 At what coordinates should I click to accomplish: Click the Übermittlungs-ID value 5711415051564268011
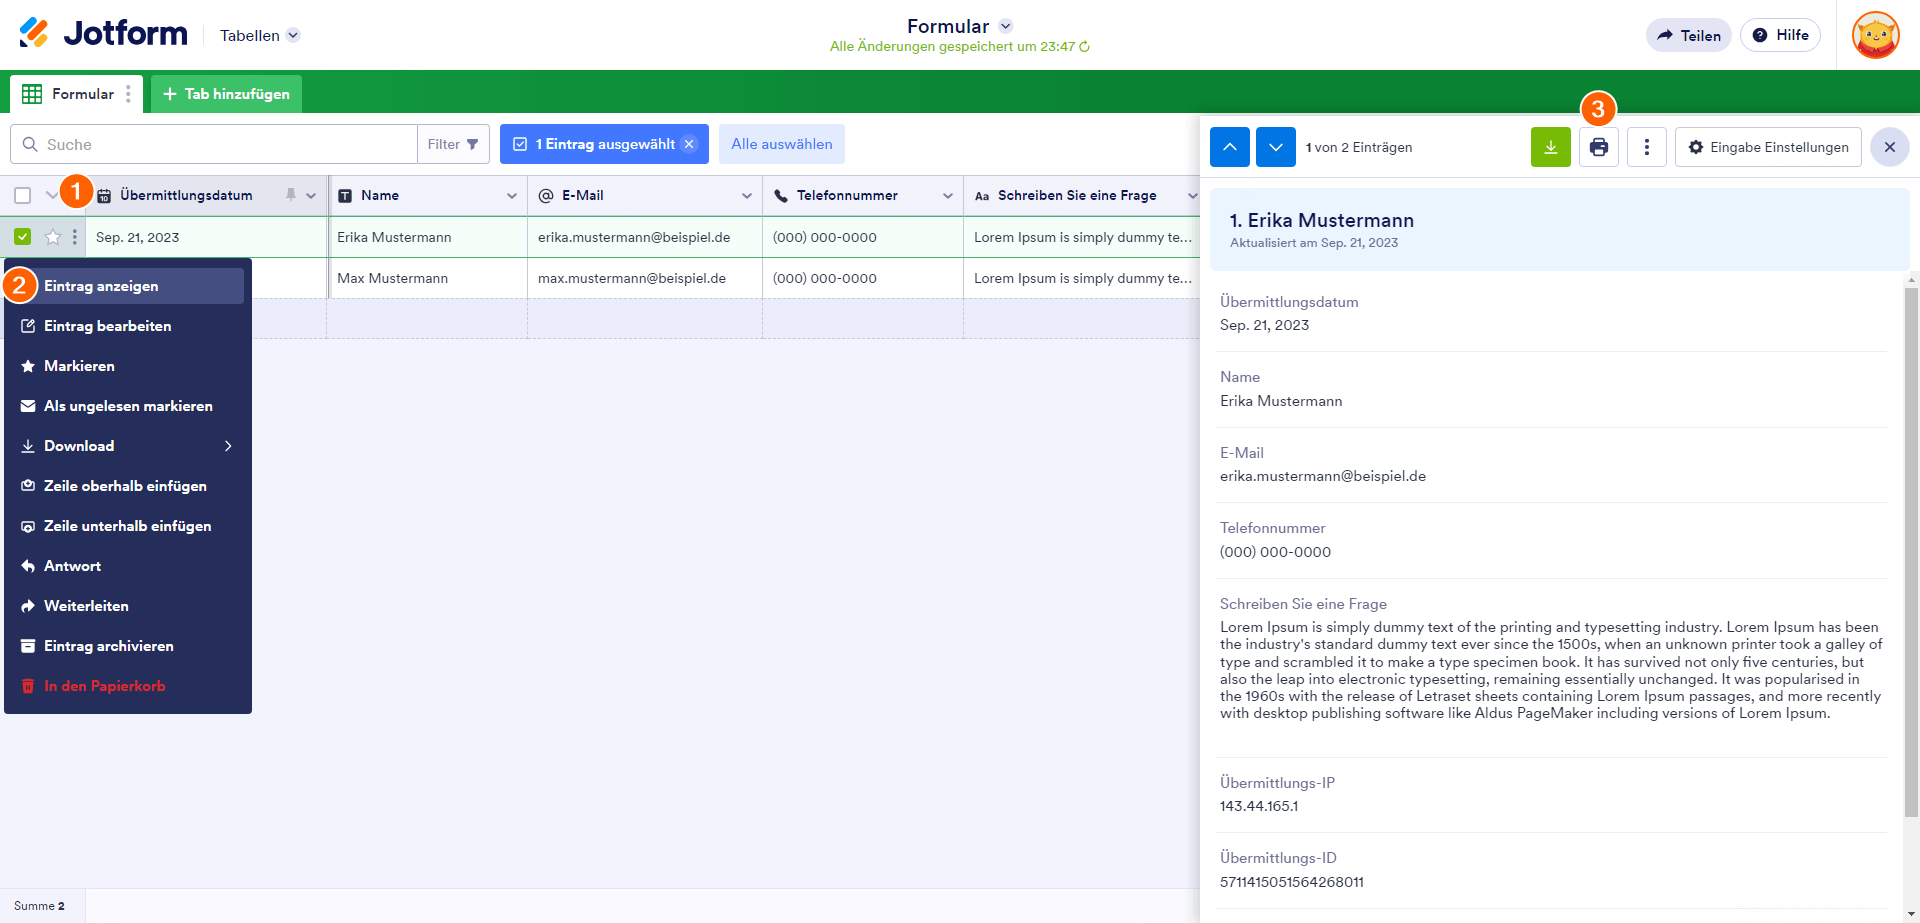click(1292, 882)
